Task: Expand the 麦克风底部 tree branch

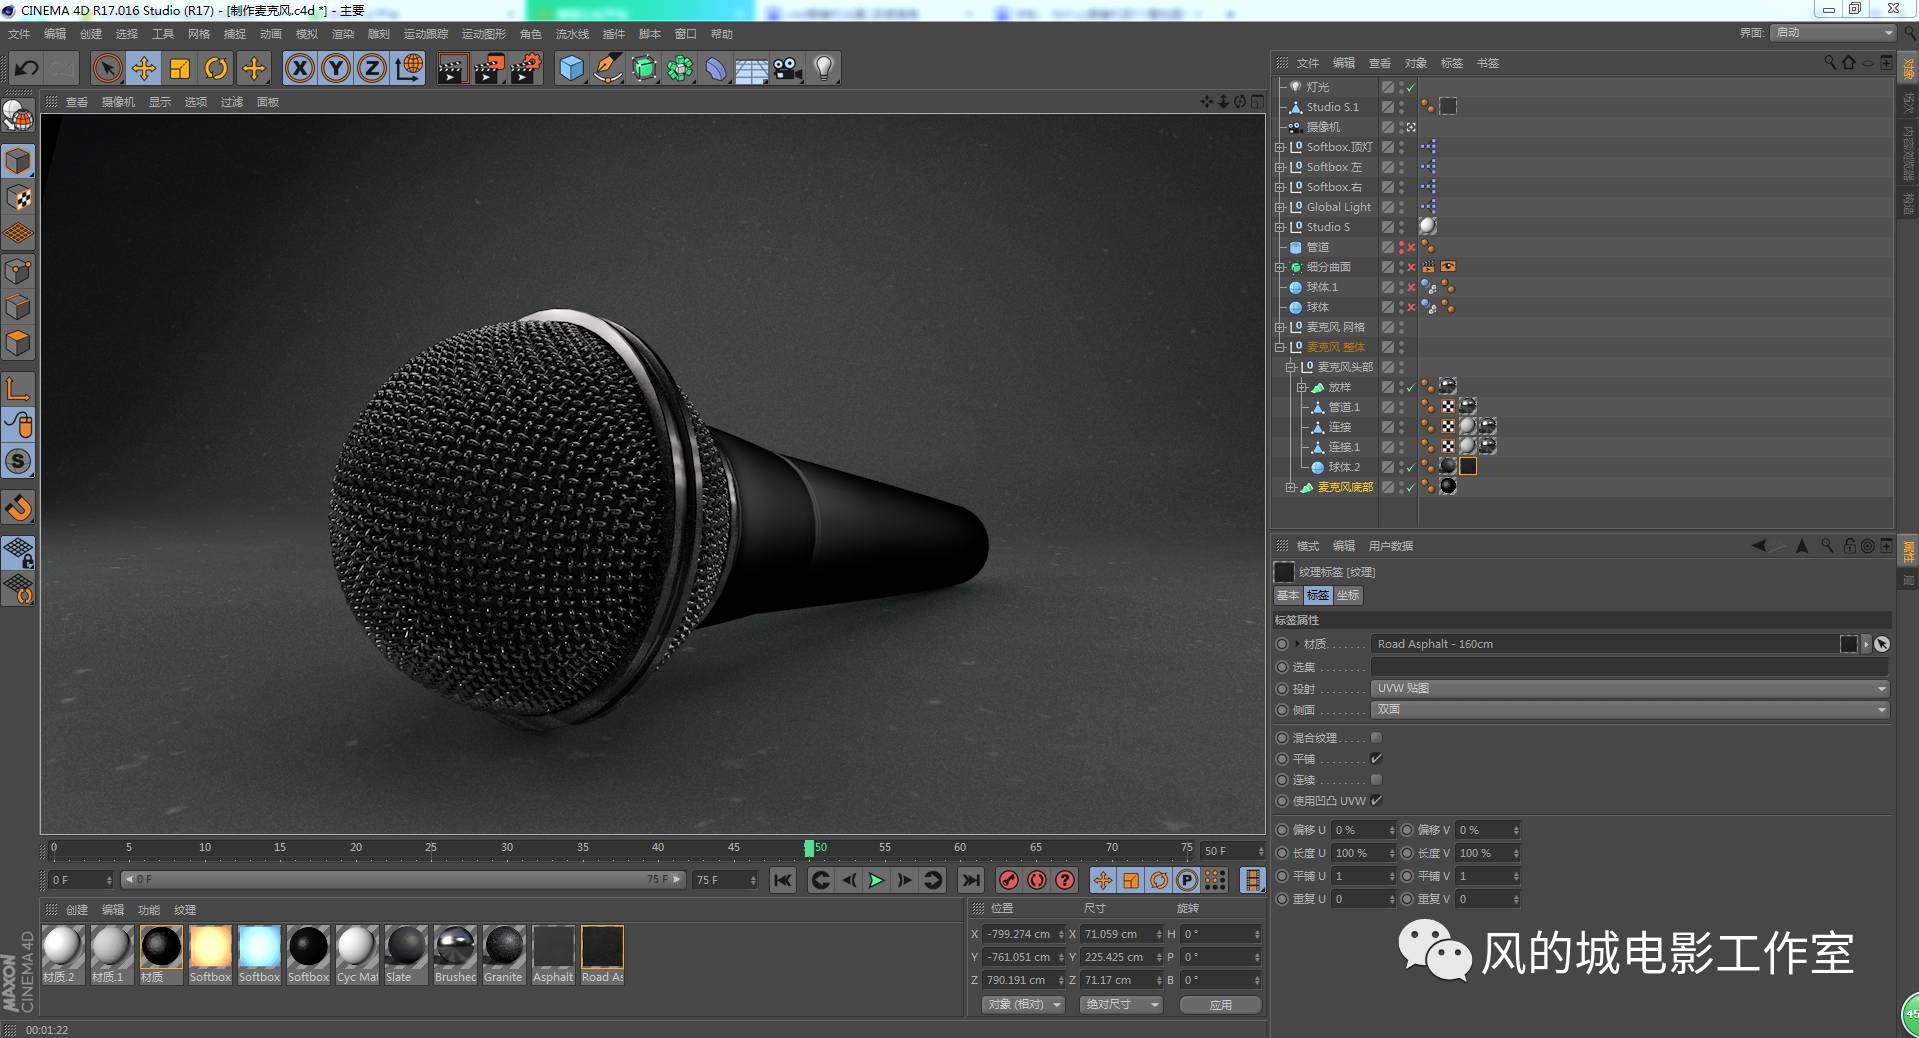Action: pyautogui.click(x=1291, y=487)
